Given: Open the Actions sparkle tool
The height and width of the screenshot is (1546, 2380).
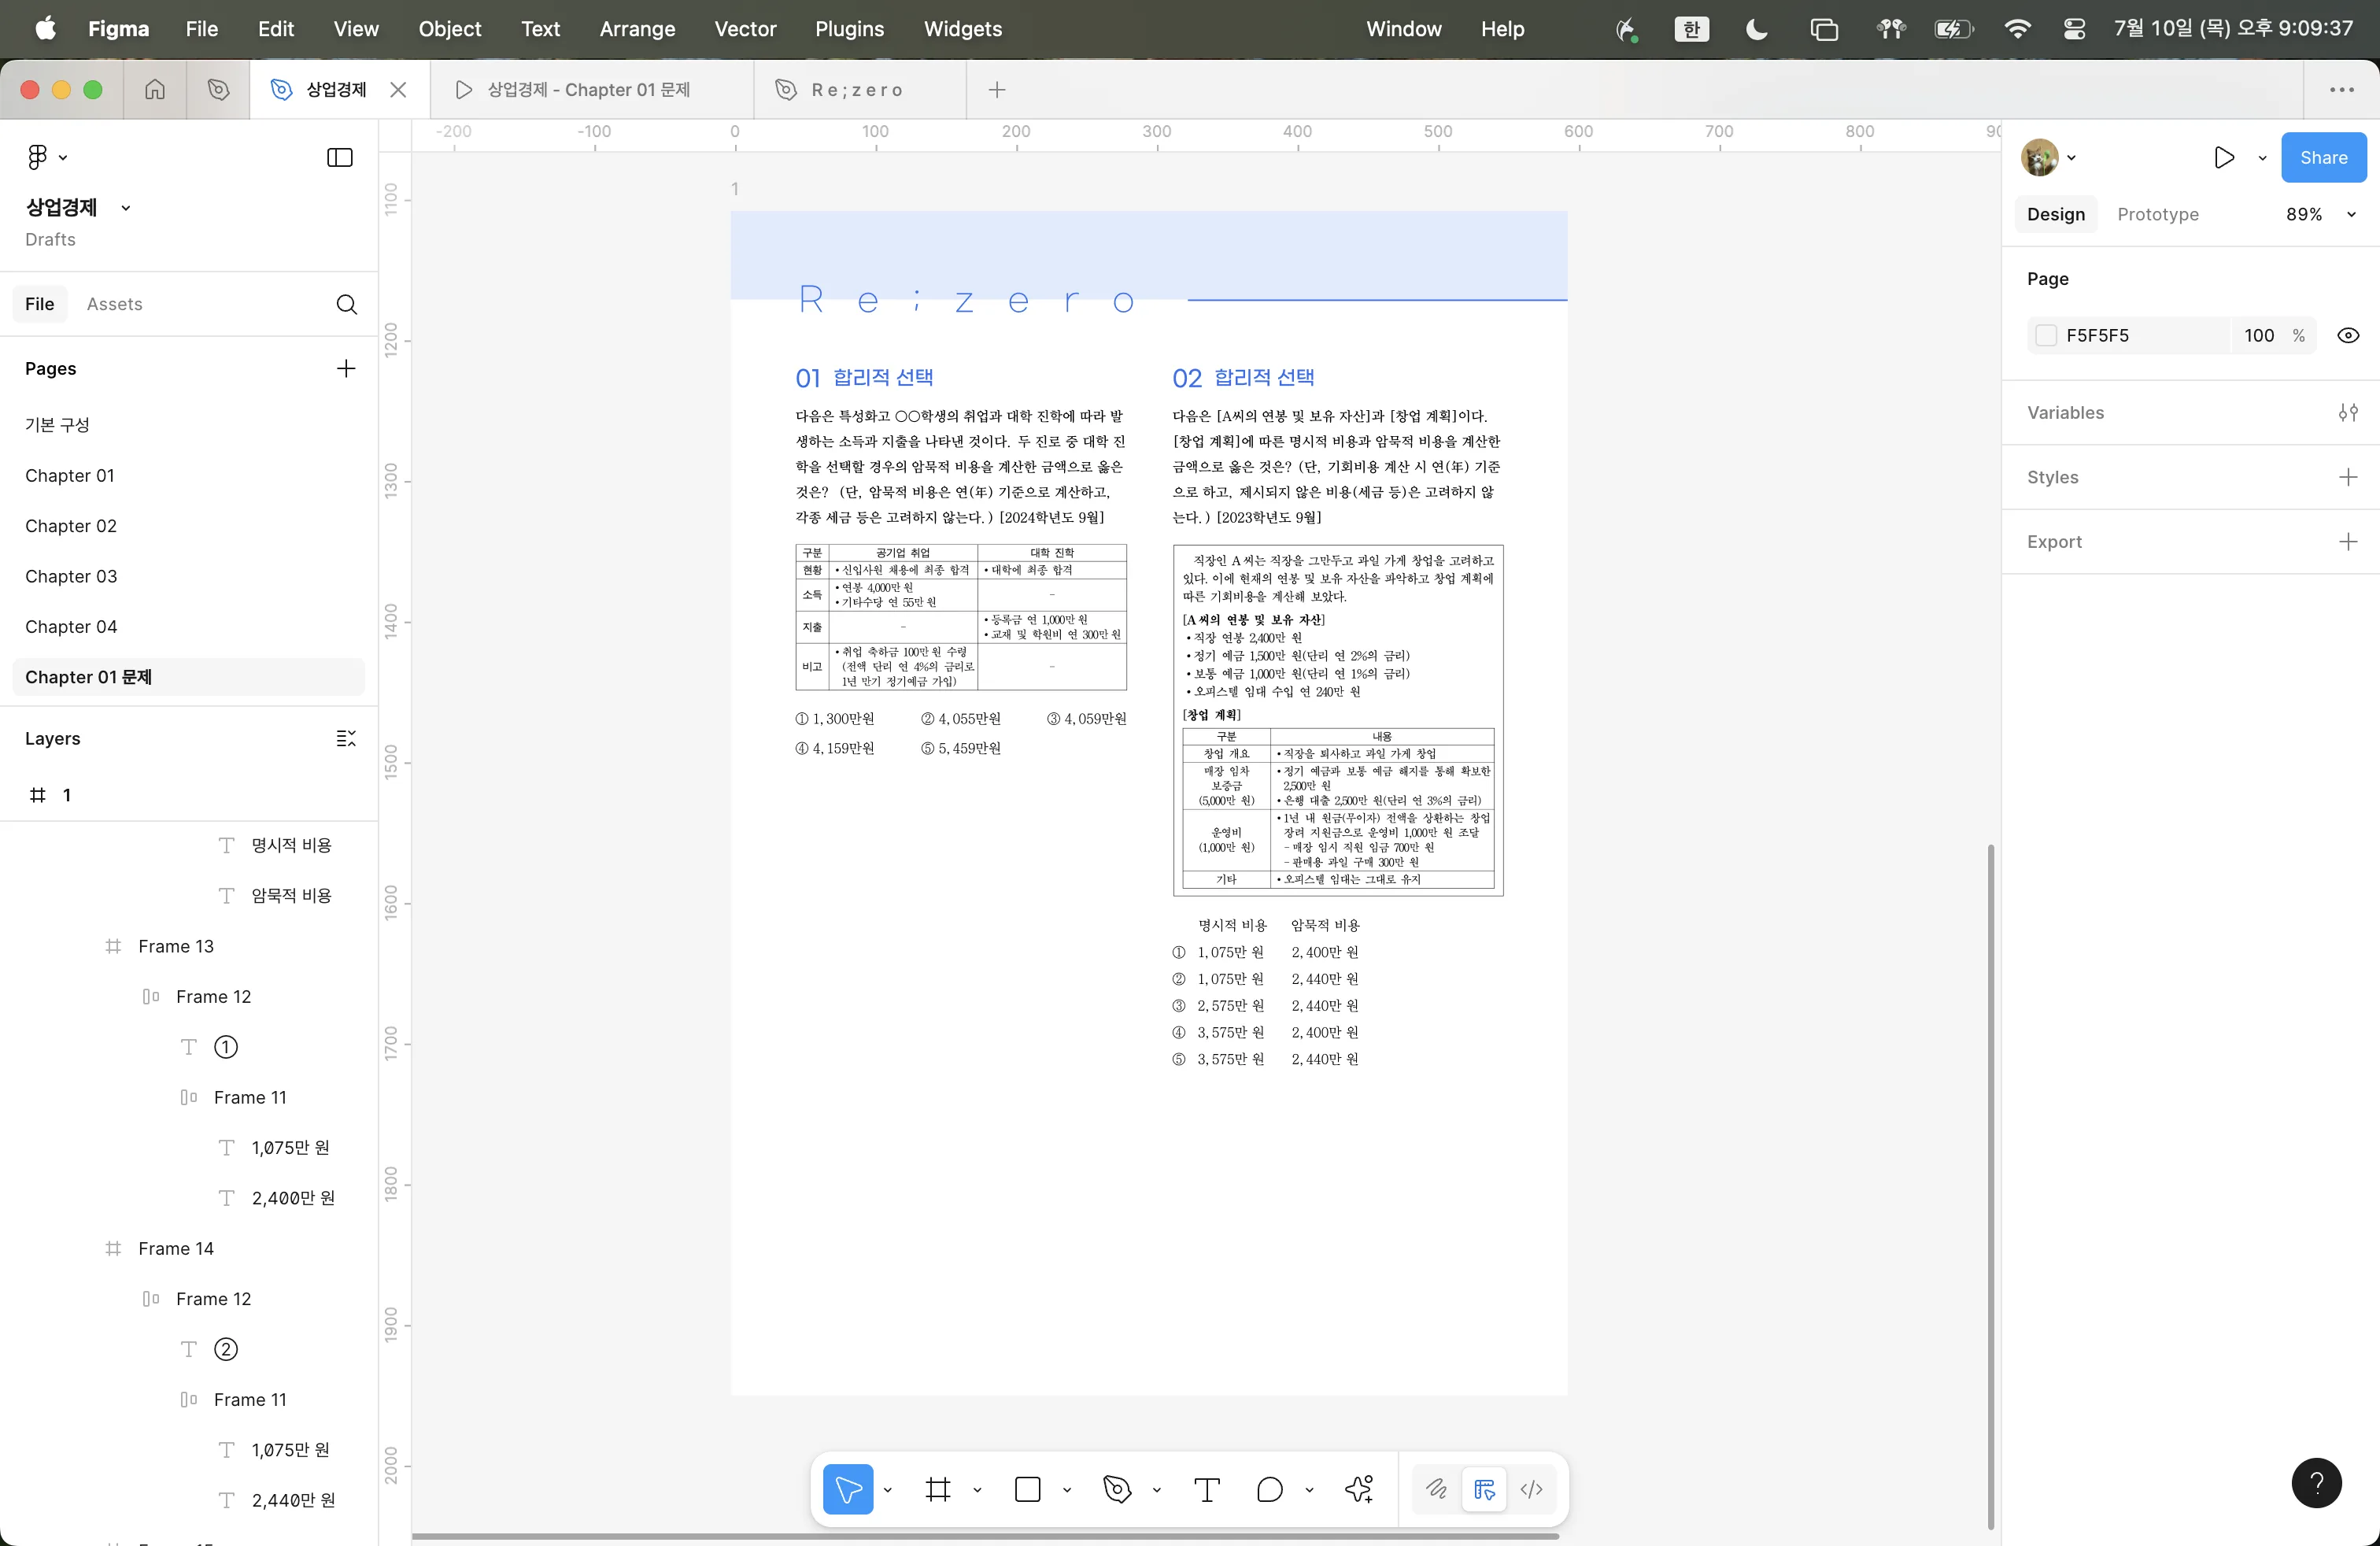Looking at the screenshot, I should [1359, 1490].
